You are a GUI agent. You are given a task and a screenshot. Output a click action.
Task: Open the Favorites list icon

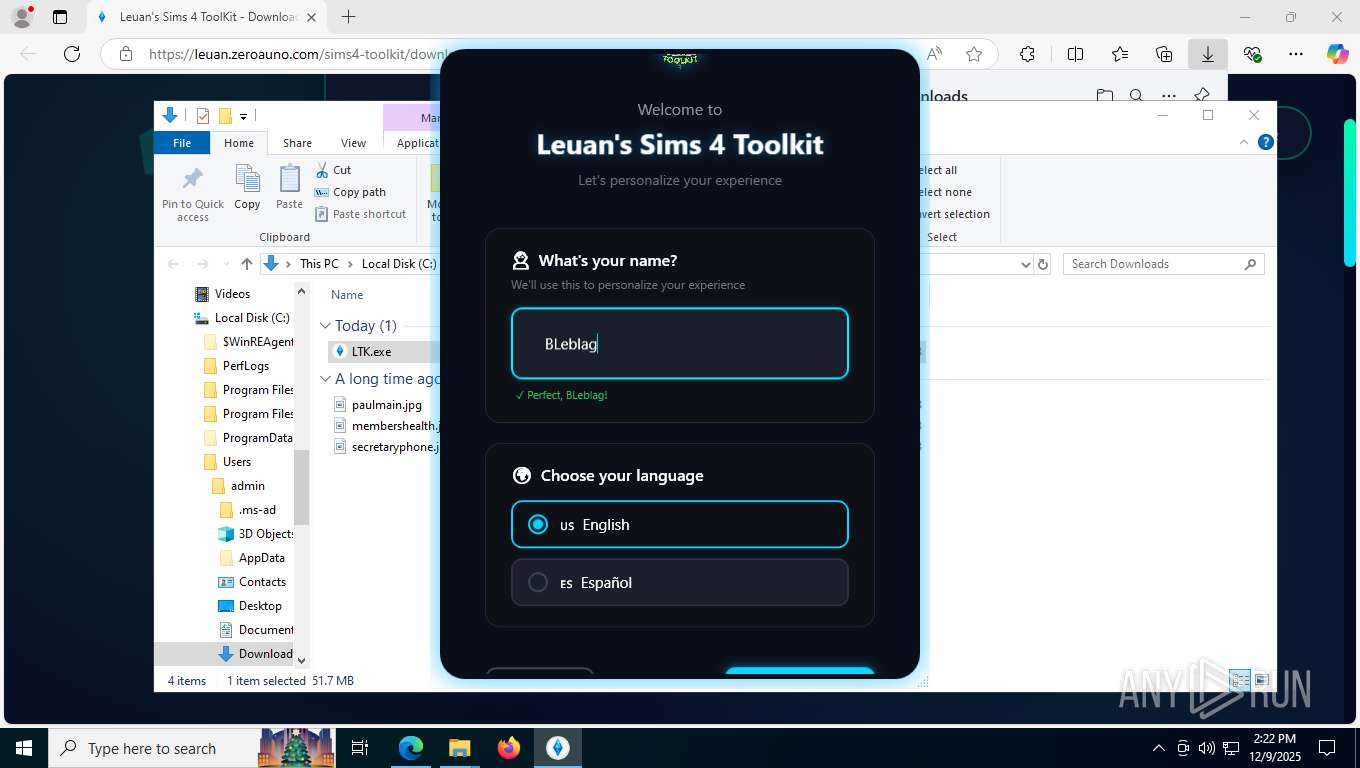tap(1119, 54)
